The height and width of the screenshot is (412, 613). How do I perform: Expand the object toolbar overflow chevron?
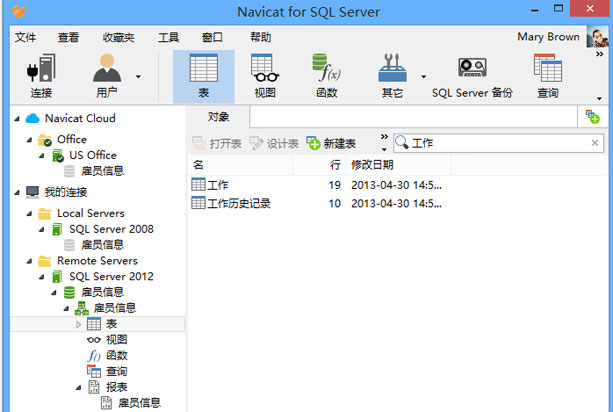[384, 136]
